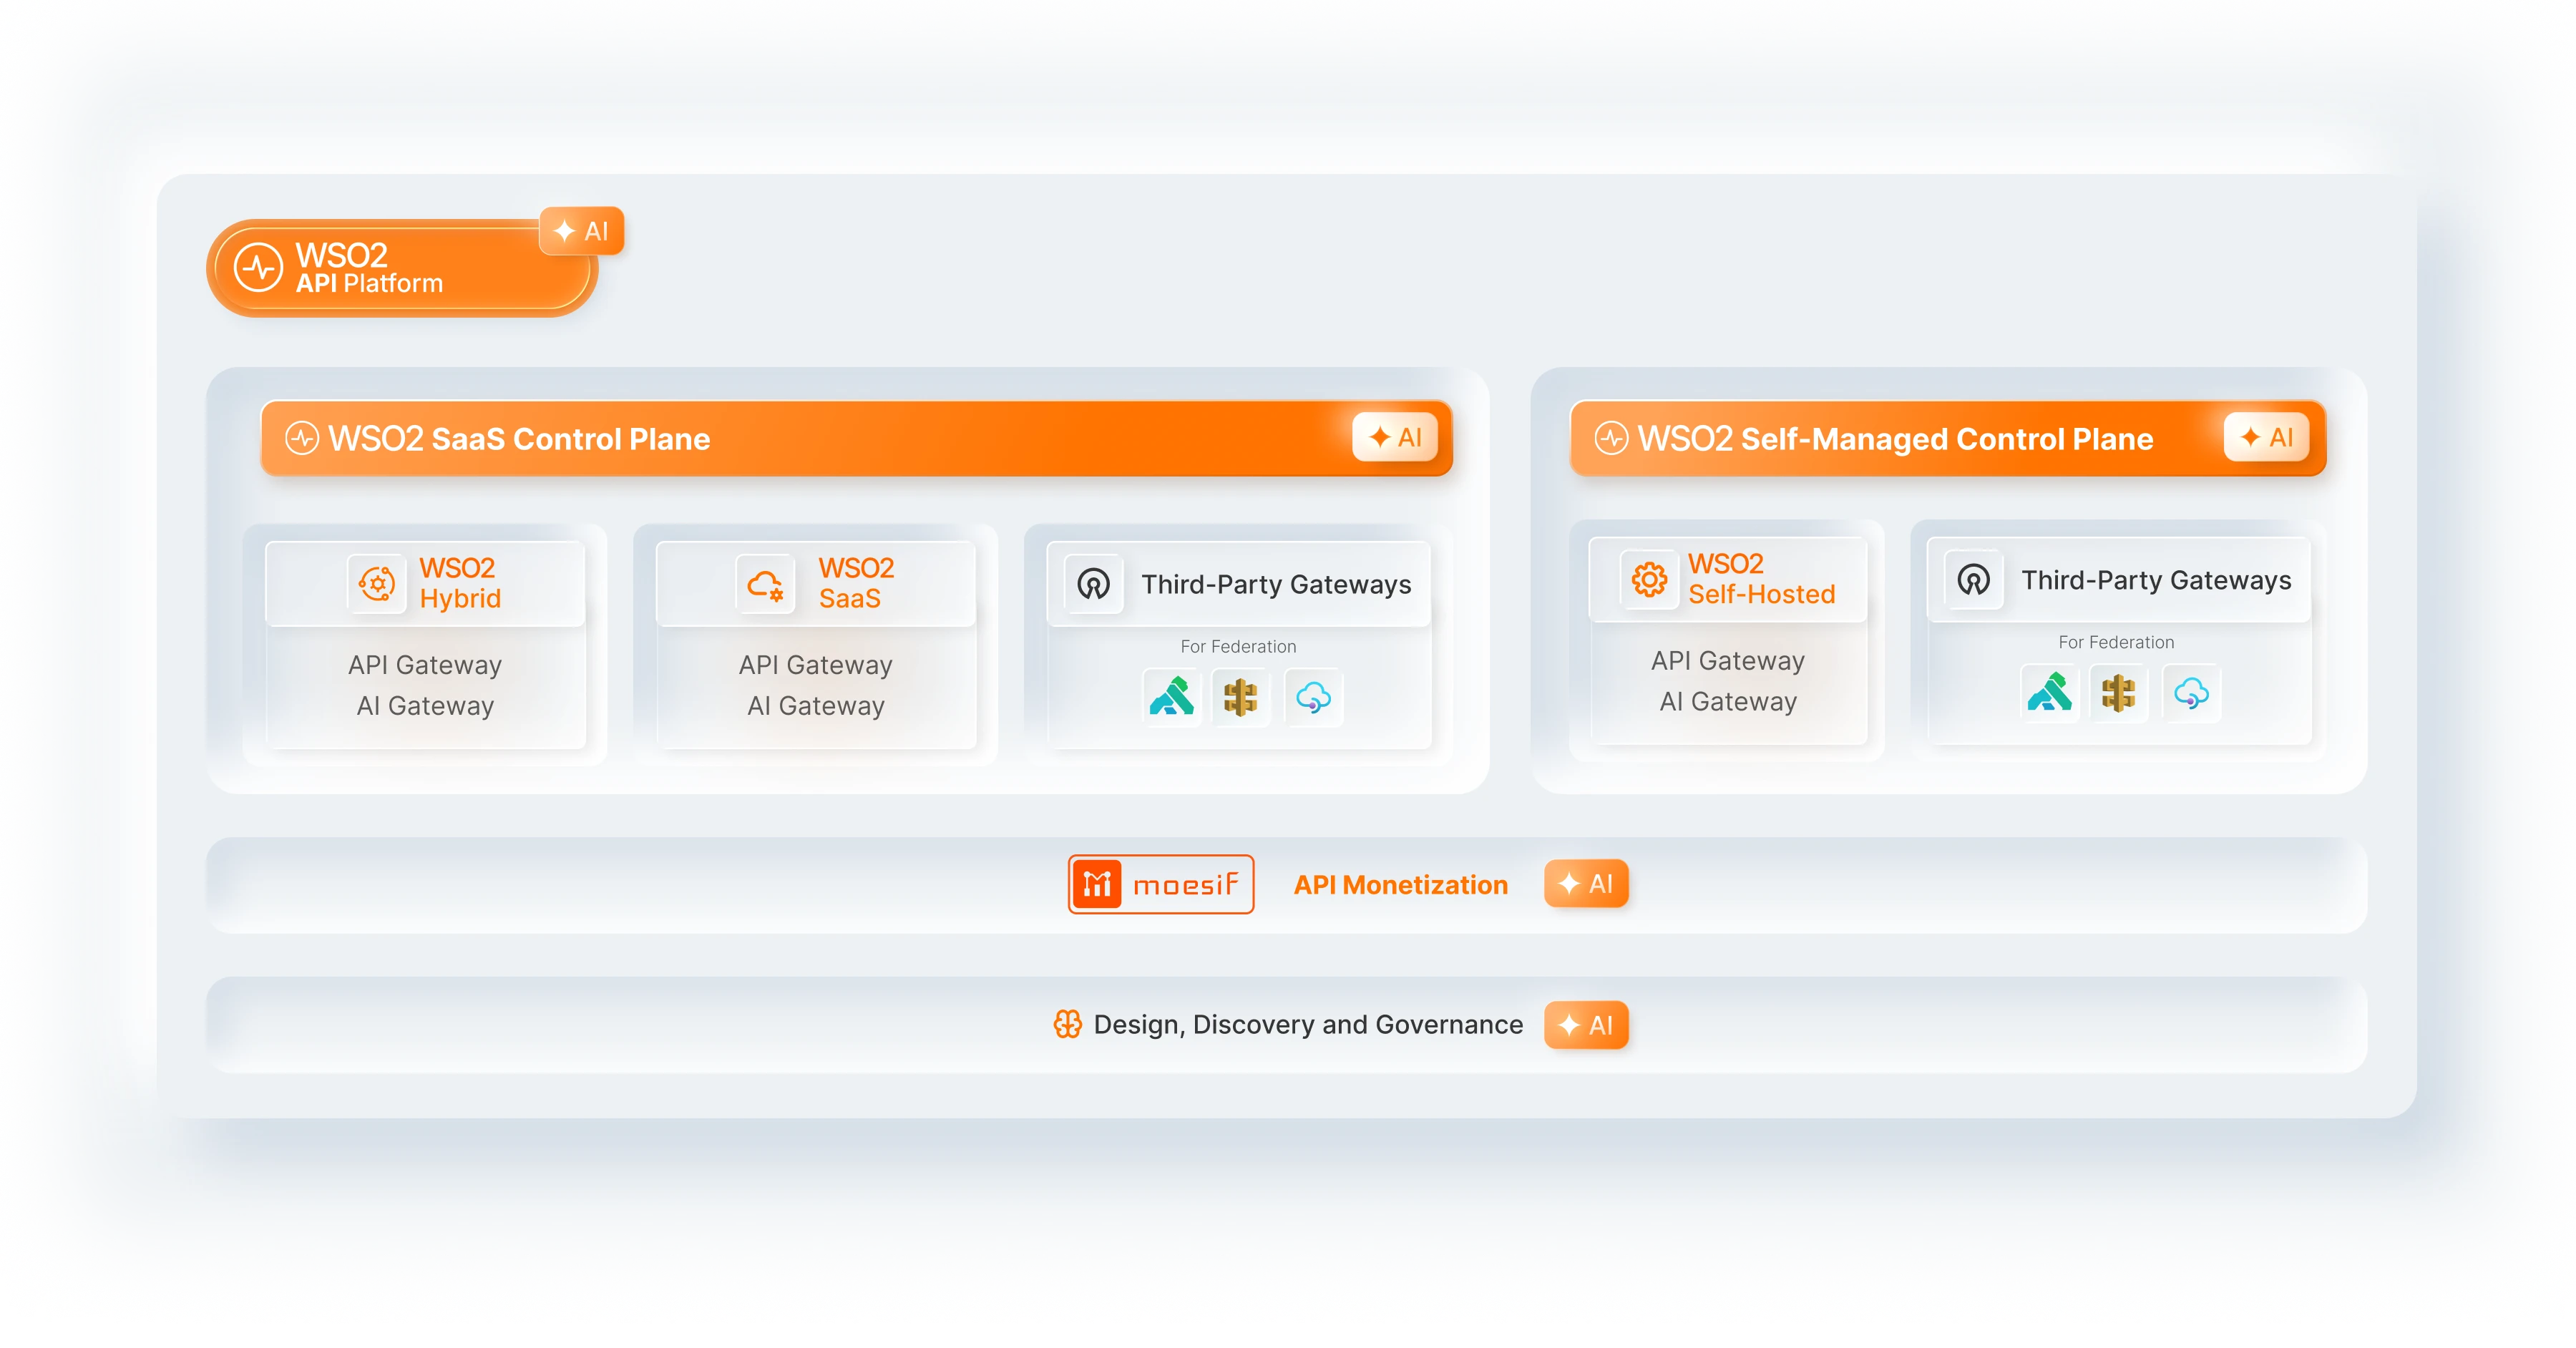The image size is (2576, 1348).
Task: Click AI badge next to API Monetization
Action: click(1586, 884)
